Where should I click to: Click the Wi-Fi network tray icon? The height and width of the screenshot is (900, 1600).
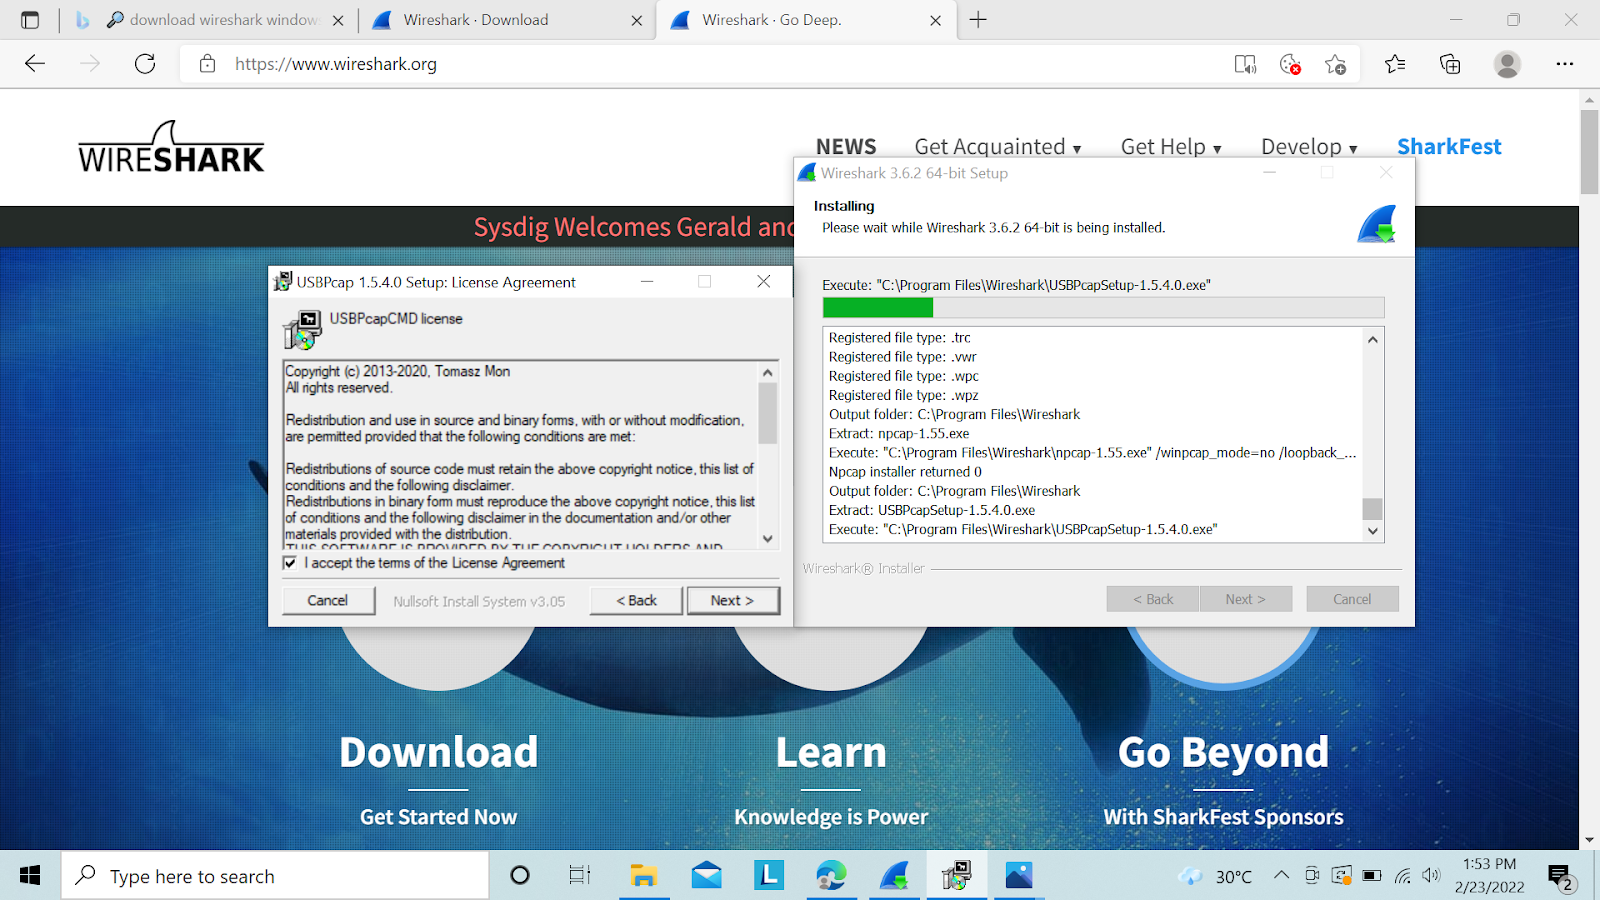pos(1403,876)
